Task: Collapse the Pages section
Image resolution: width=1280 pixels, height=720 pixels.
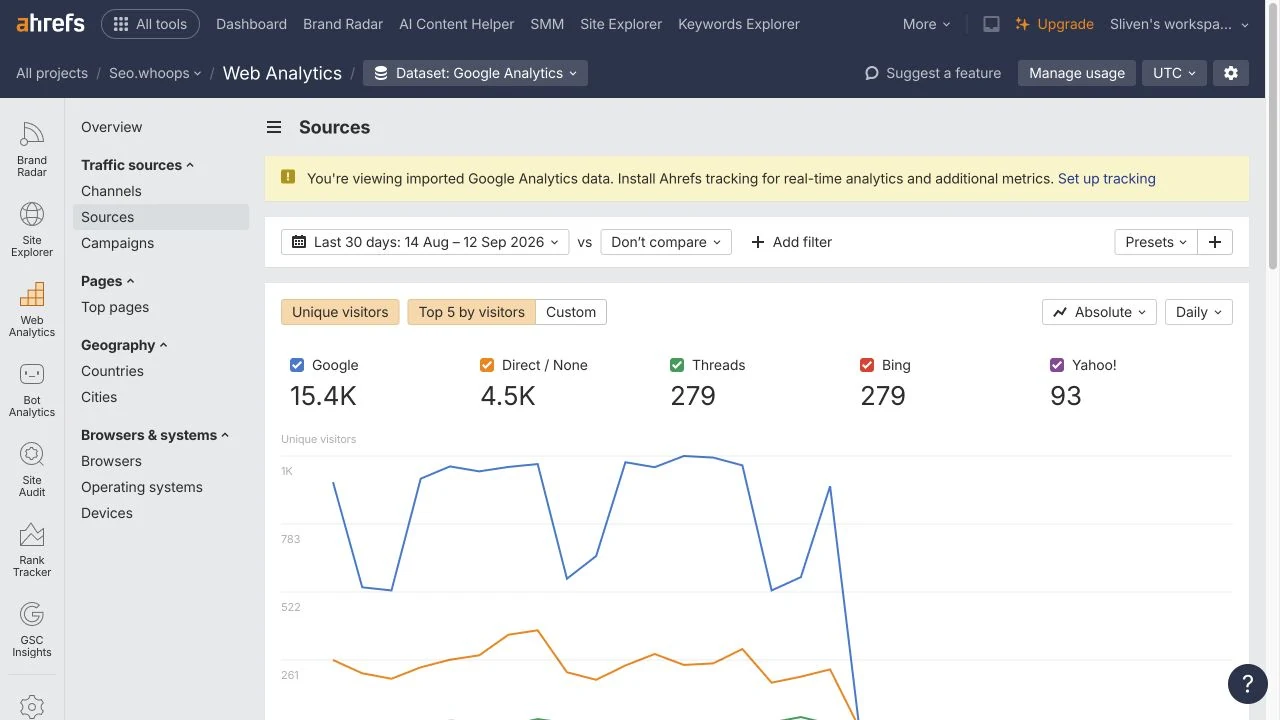Action: pyautogui.click(x=107, y=281)
